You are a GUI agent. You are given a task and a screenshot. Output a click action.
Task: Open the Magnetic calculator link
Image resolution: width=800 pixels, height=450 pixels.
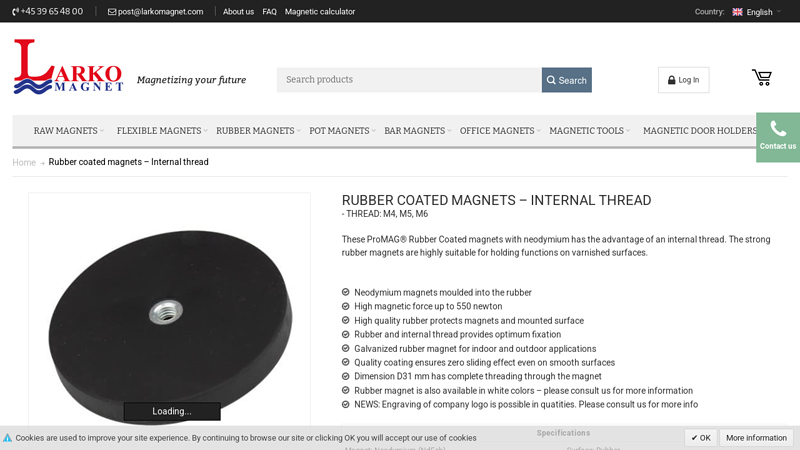[320, 12]
